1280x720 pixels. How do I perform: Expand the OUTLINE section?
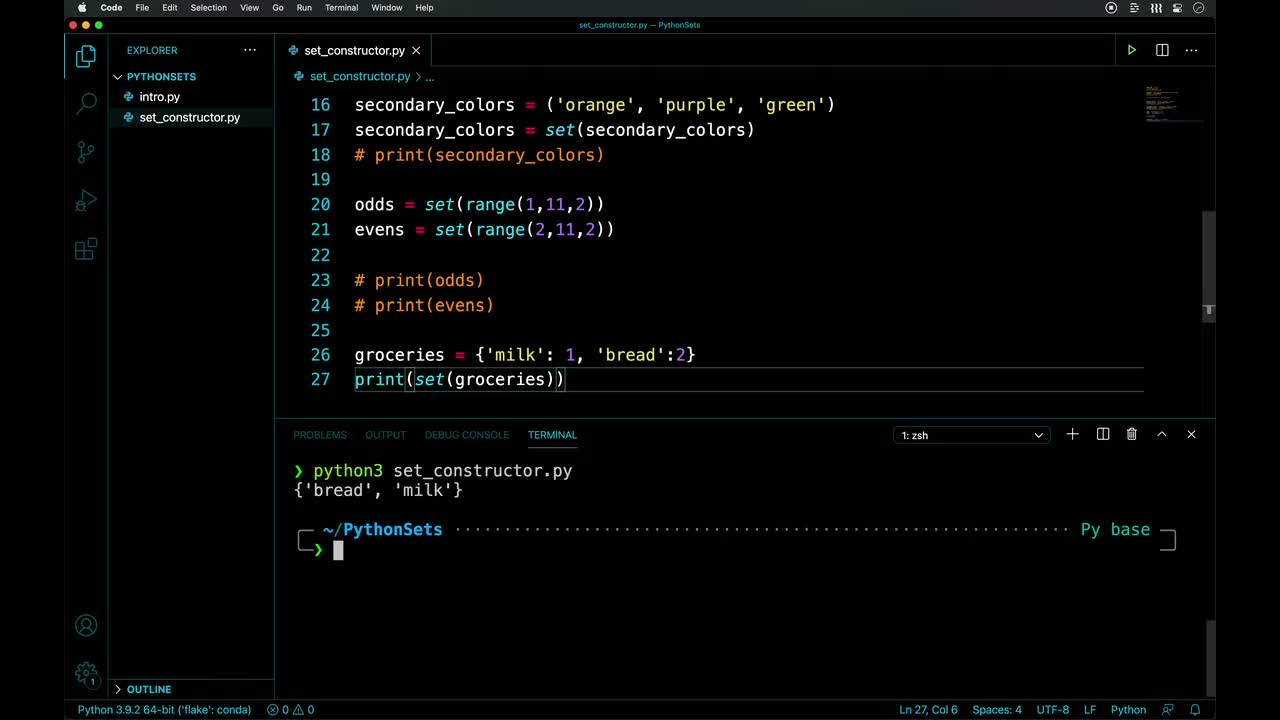[x=149, y=689]
